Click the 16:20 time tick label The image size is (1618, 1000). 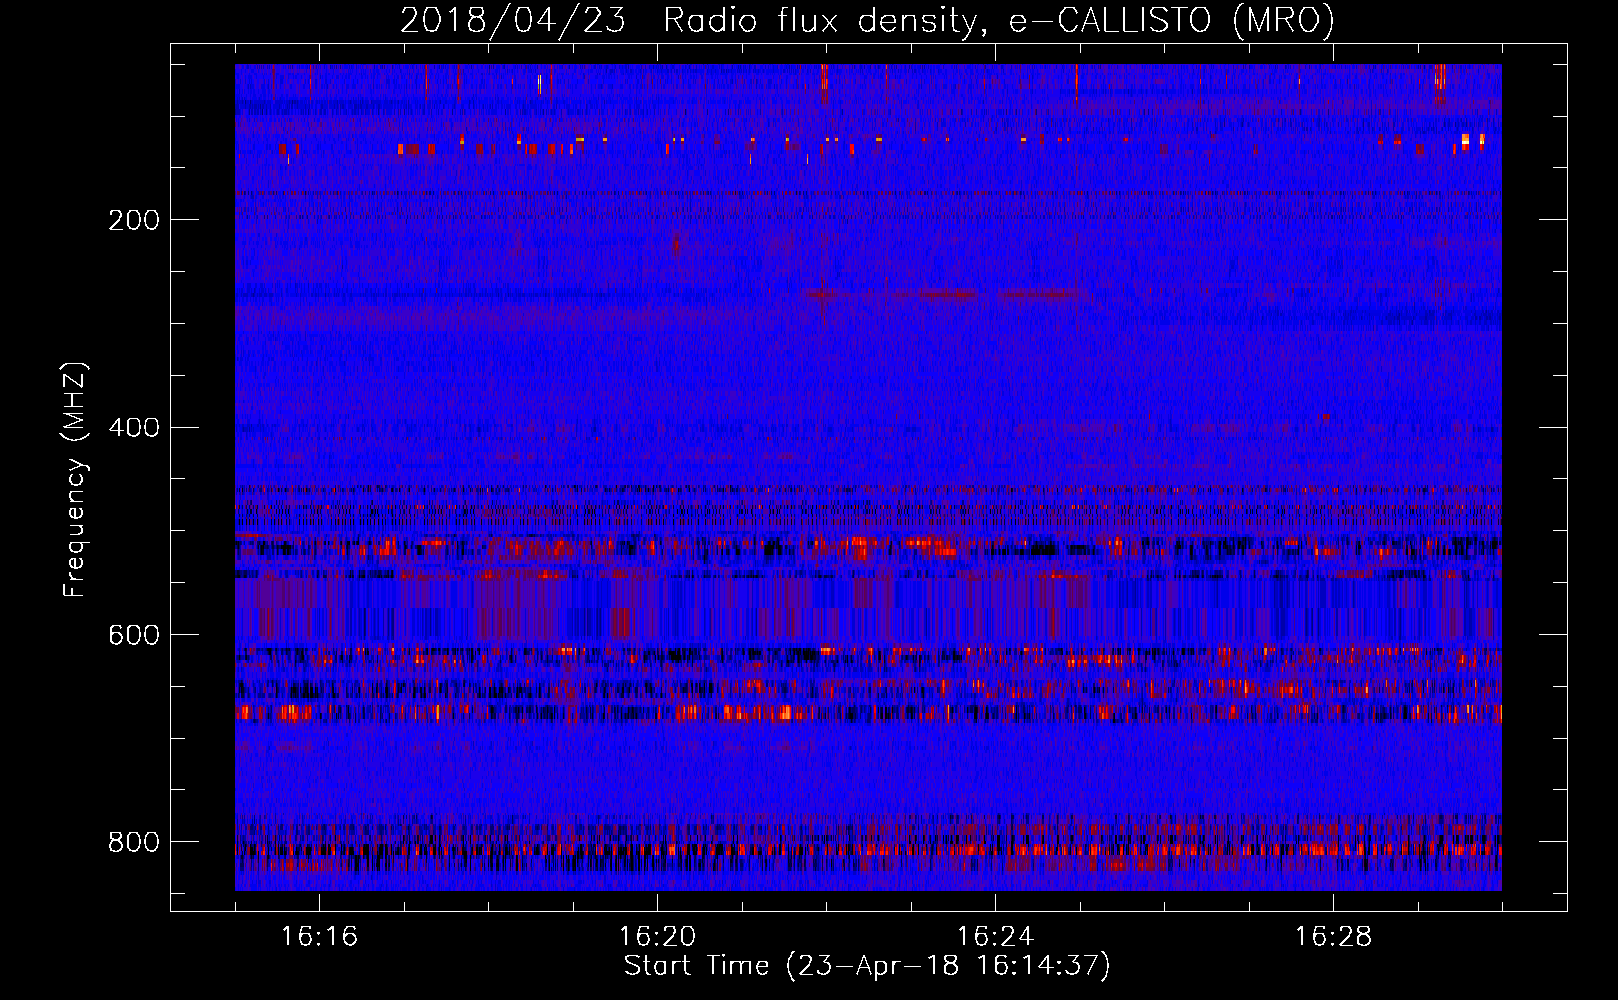tap(657, 937)
